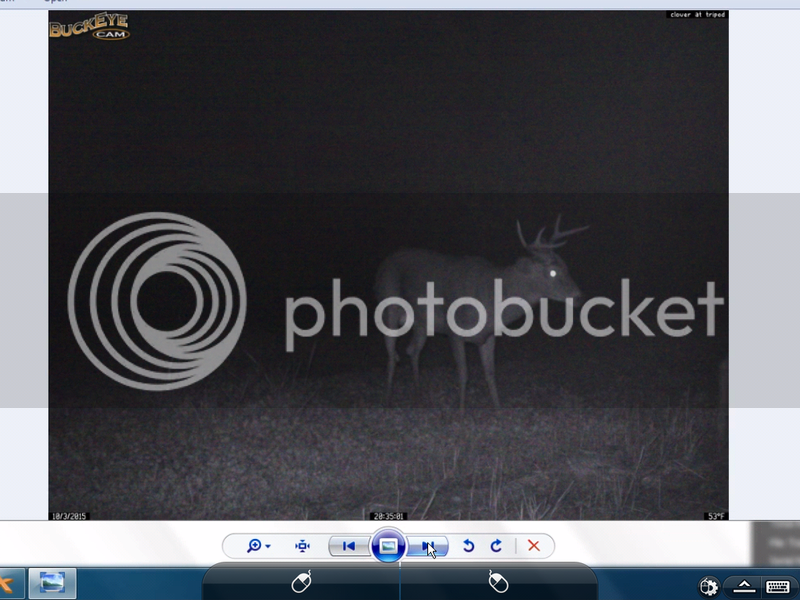800x600 pixels.
Task: Click the 53°F temperature reading
Action: pos(716,516)
